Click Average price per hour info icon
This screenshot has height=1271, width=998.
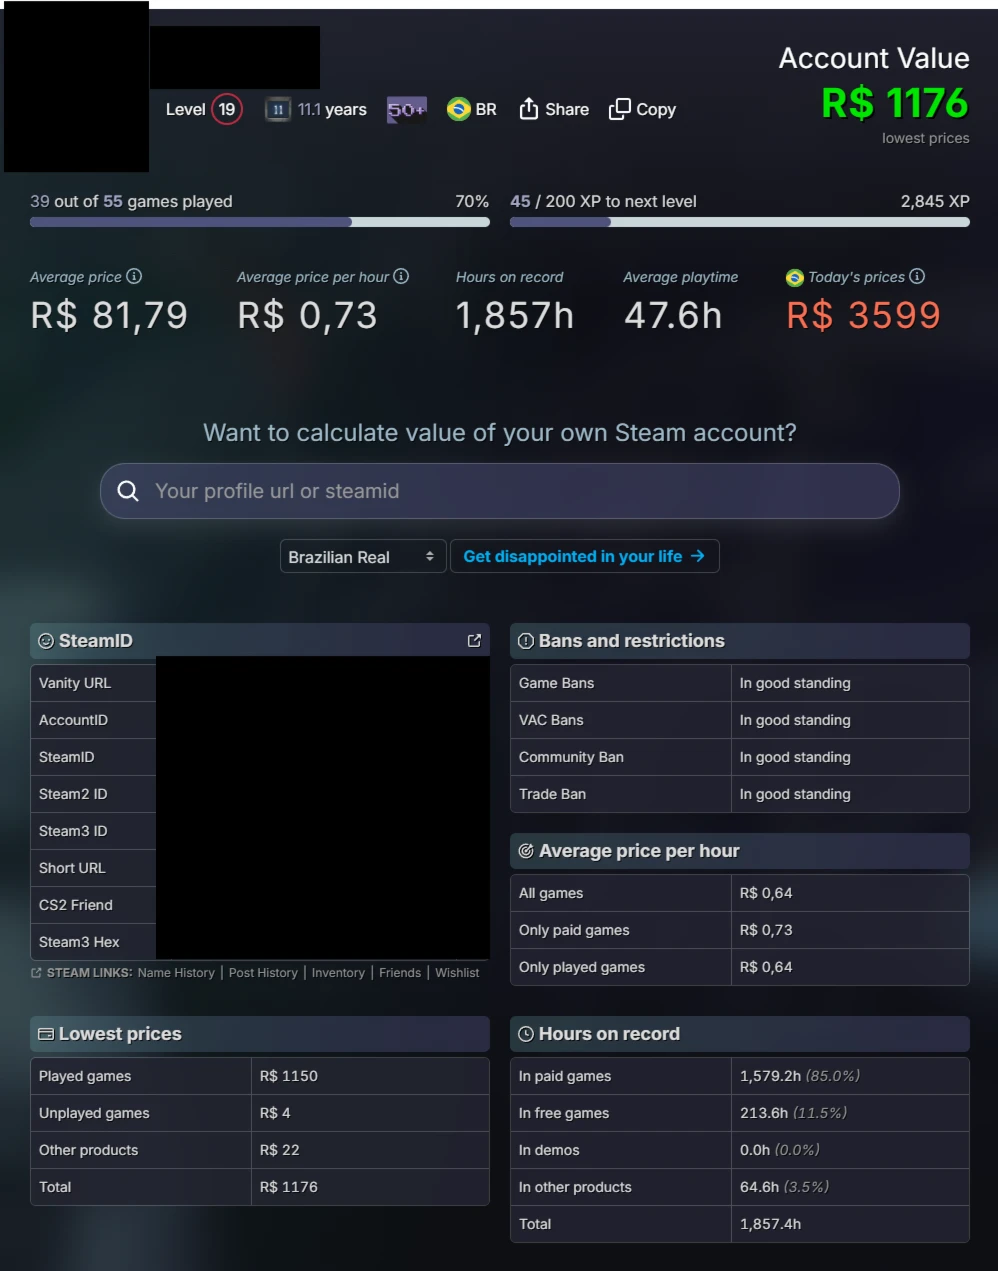[x=401, y=276]
